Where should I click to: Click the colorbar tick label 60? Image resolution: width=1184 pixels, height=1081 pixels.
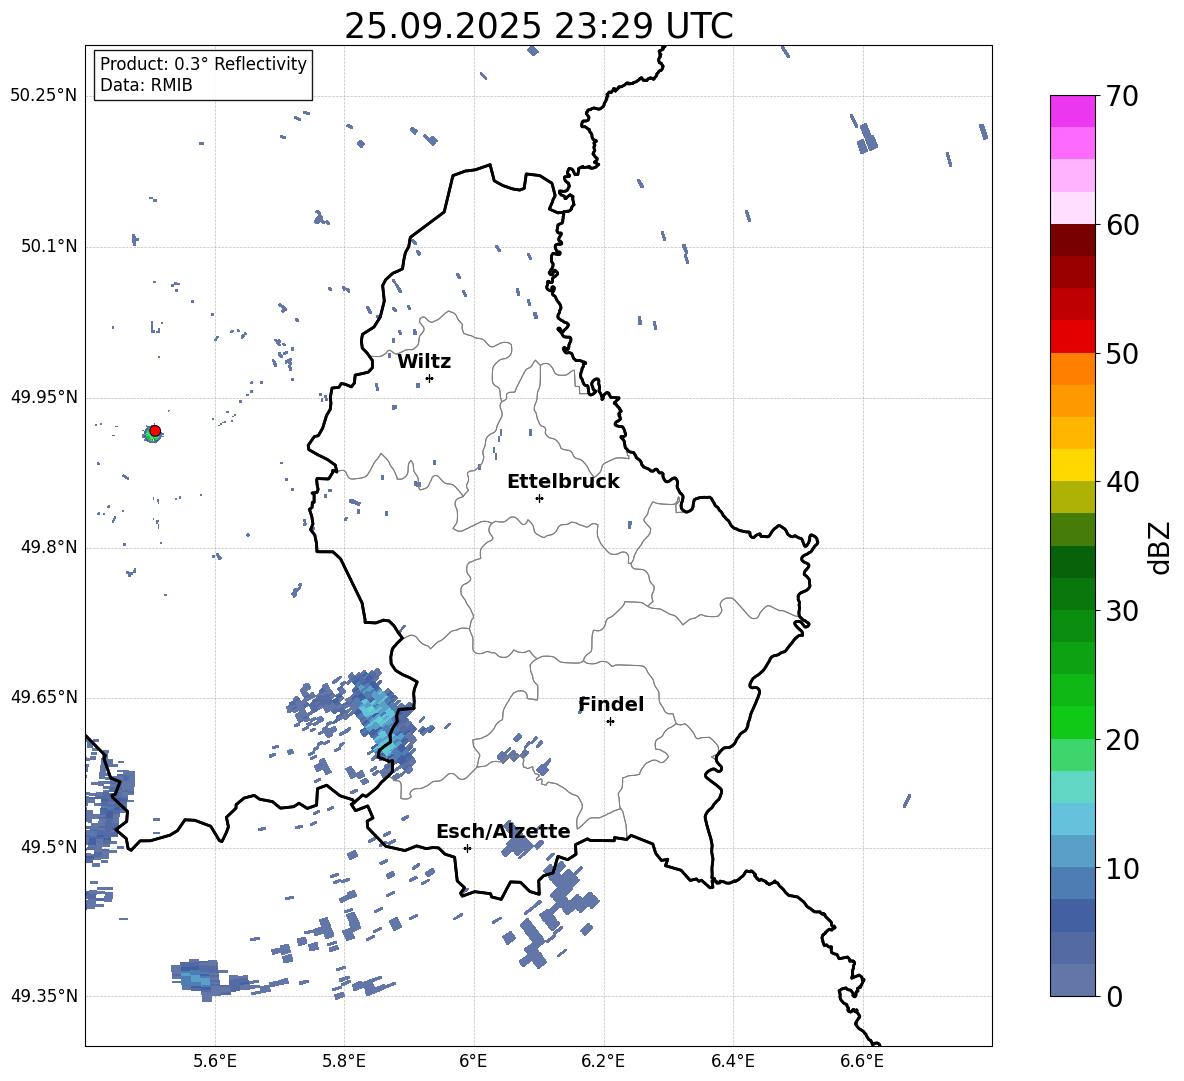tap(1122, 225)
